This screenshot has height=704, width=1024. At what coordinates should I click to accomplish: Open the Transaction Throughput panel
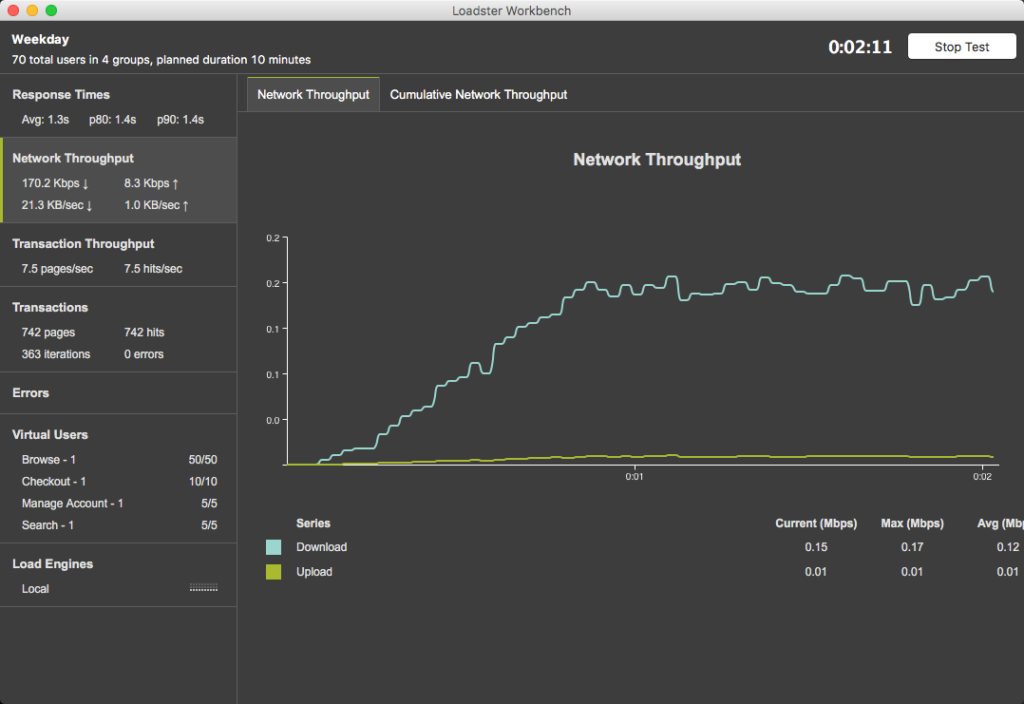83,243
